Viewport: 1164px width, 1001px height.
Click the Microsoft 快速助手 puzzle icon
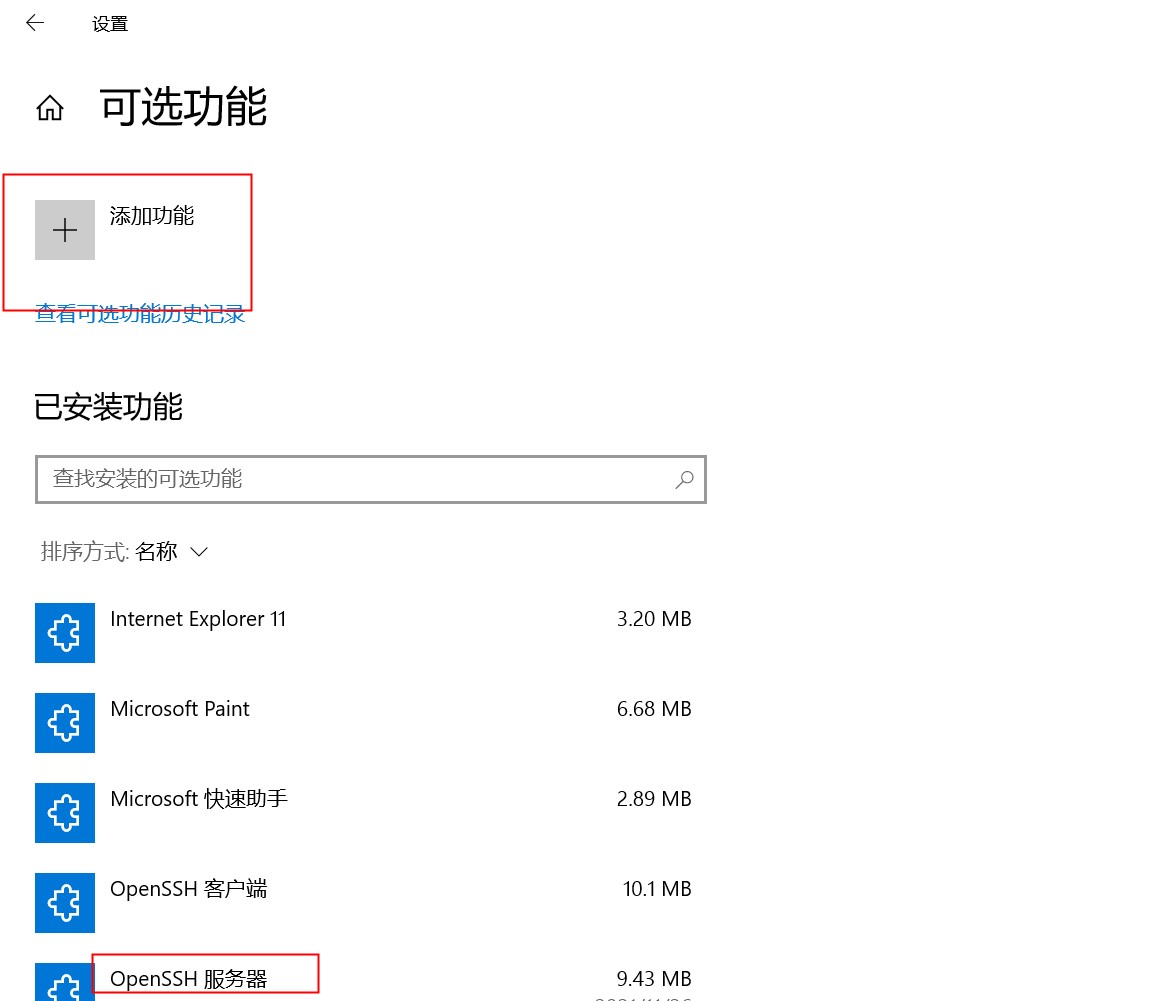click(x=64, y=813)
